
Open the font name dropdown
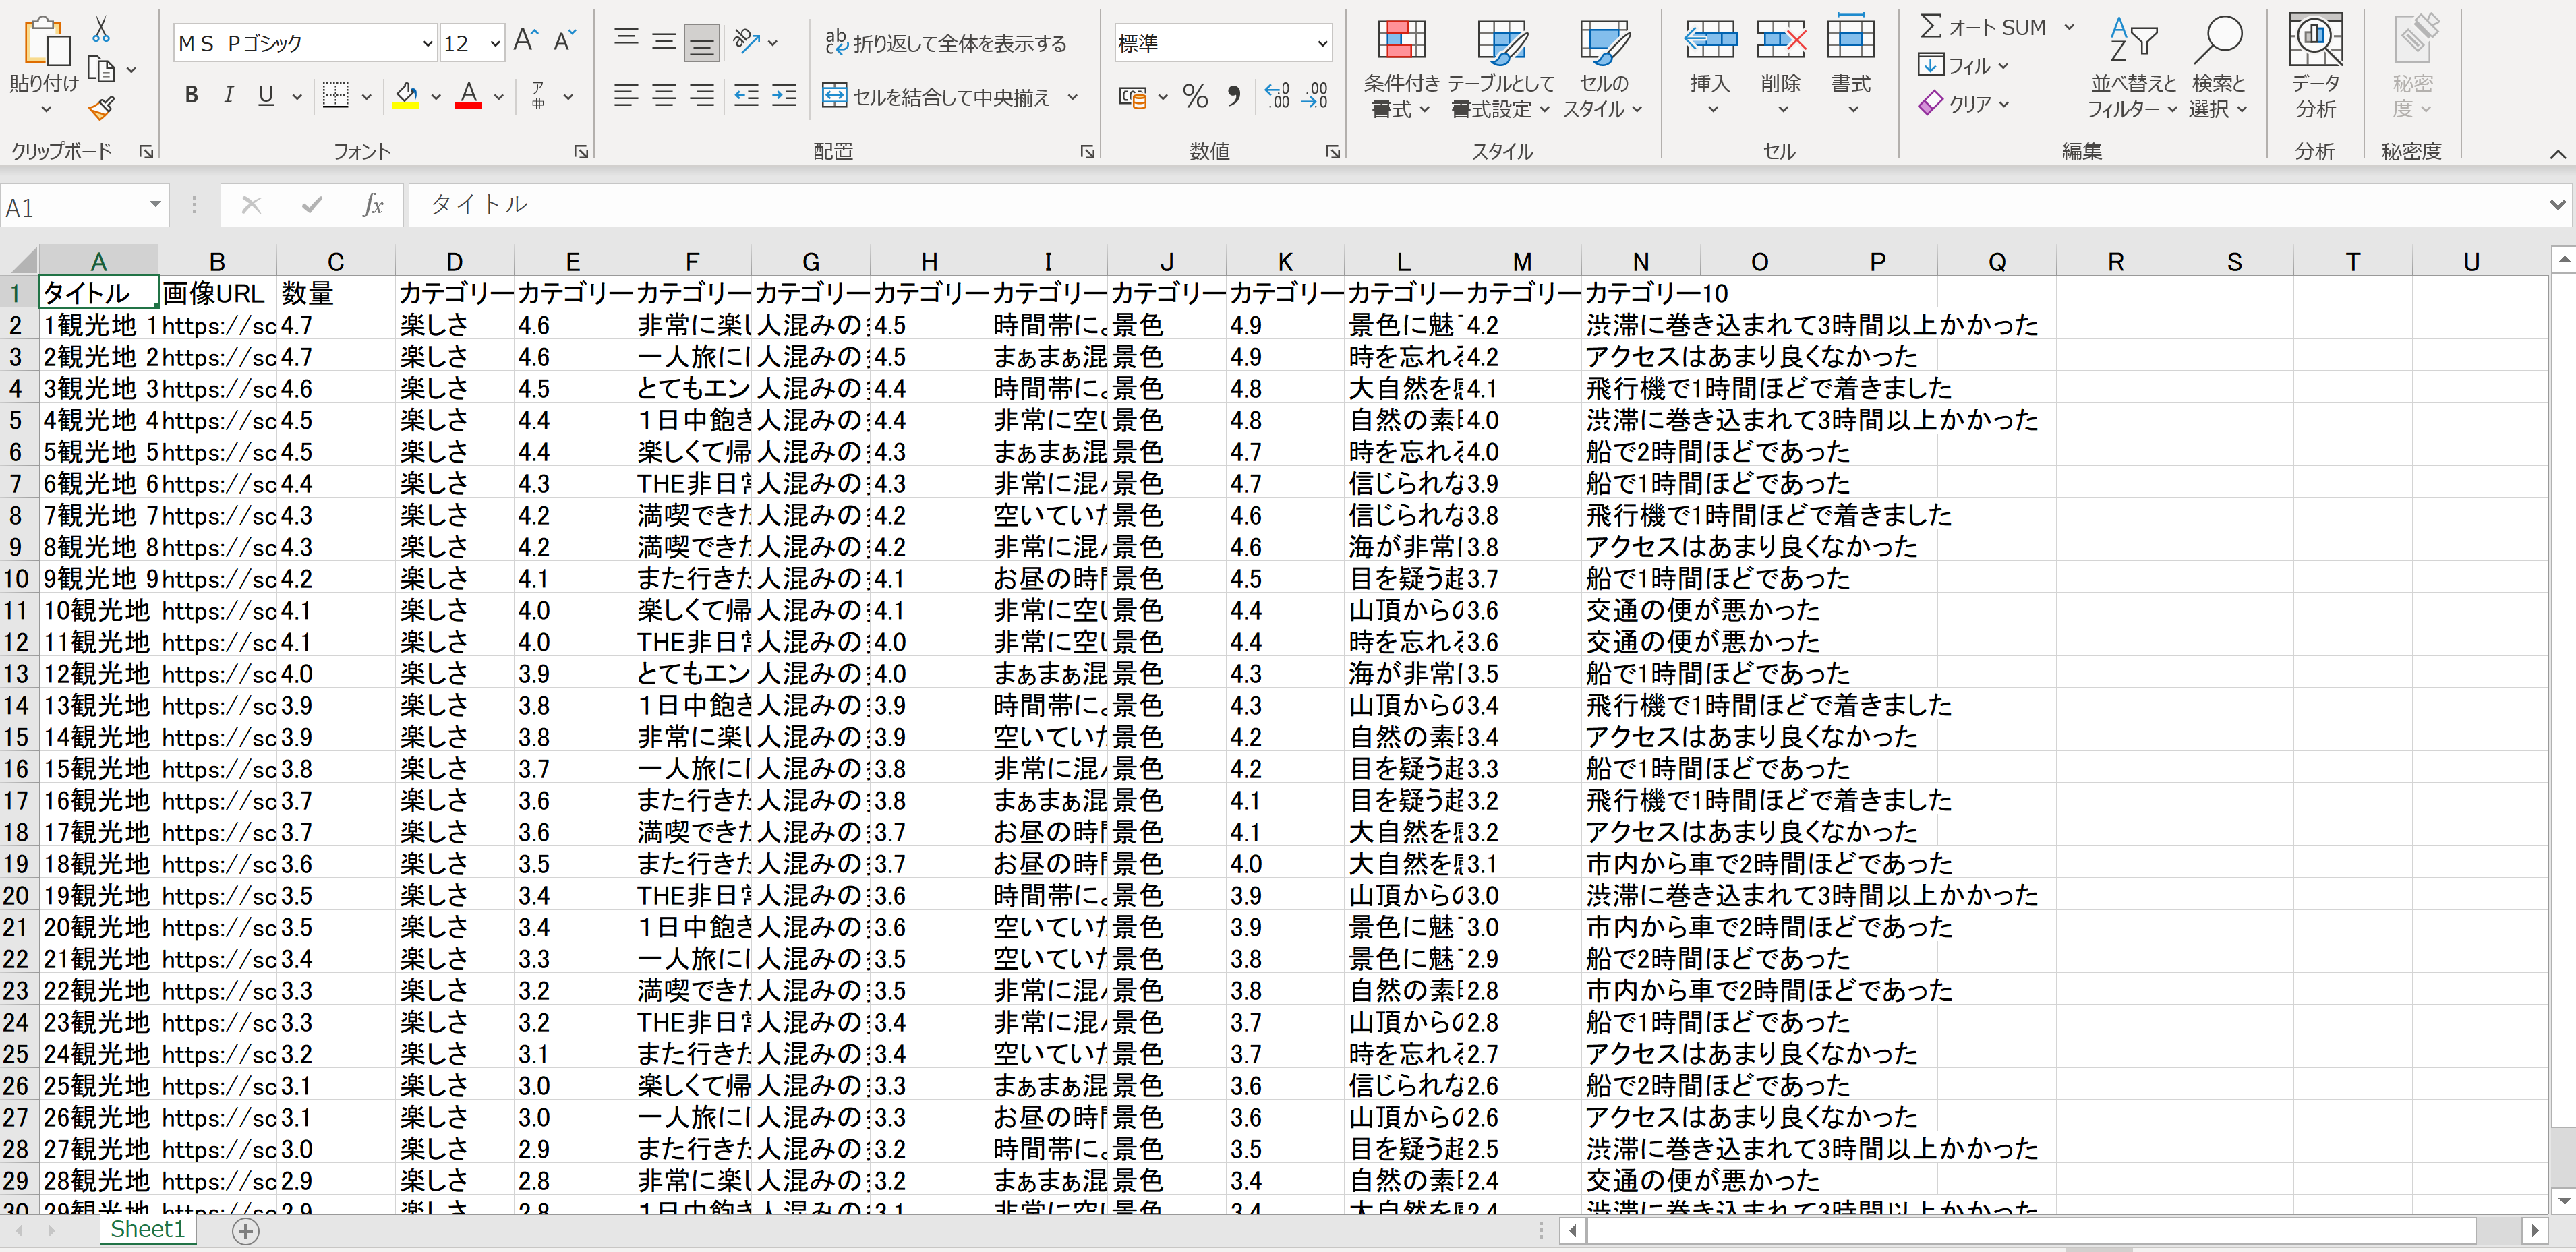click(427, 43)
